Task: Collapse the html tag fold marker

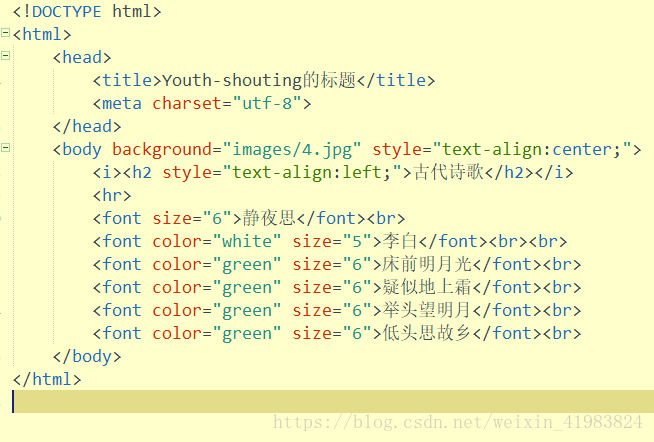Action: pos(5,33)
